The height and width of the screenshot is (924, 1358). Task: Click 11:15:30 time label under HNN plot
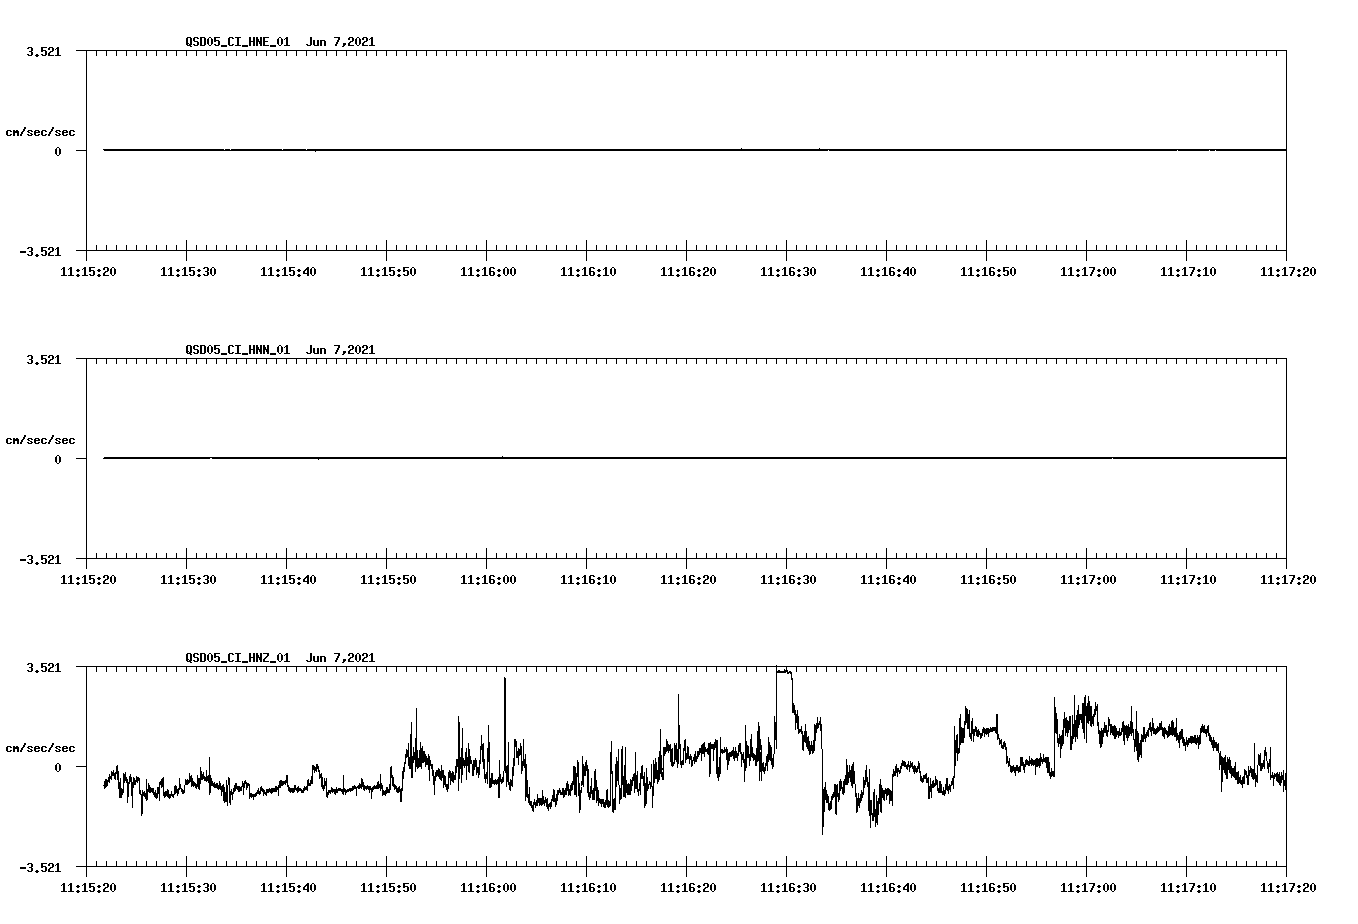(188, 580)
